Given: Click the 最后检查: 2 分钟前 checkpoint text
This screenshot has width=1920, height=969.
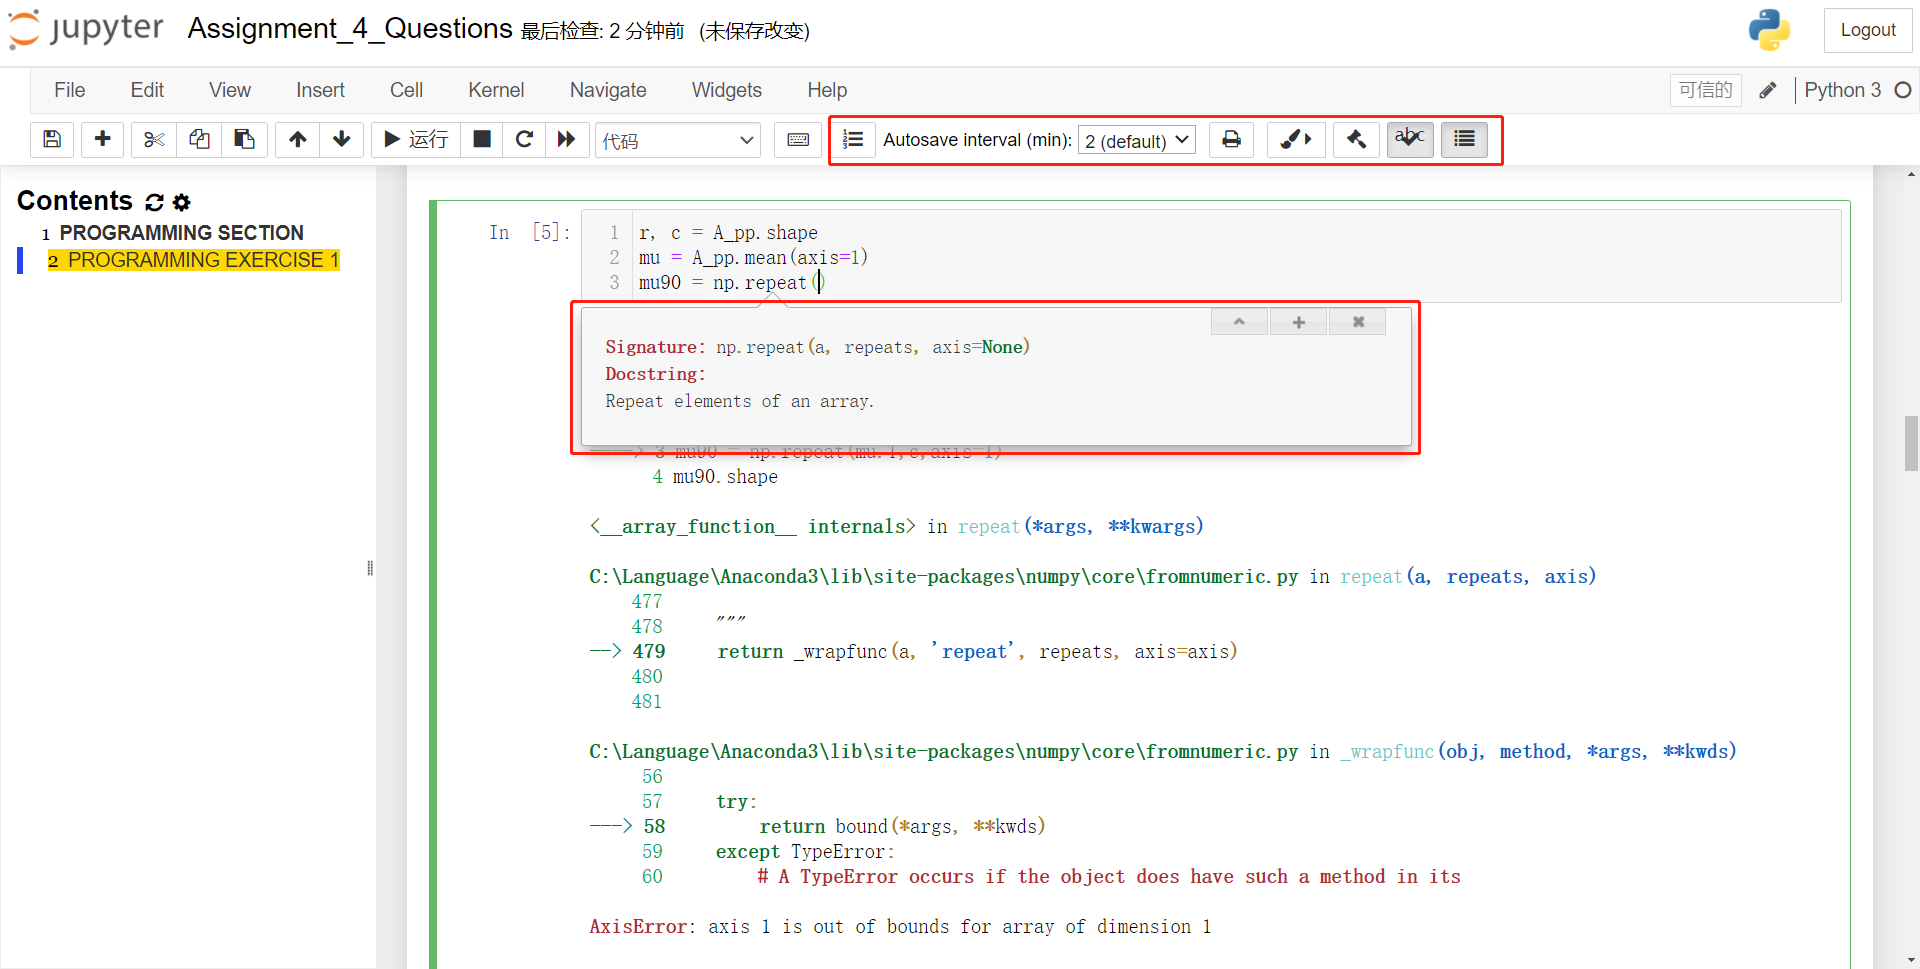Looking at the screenshot, I should (x=602, y=31).
